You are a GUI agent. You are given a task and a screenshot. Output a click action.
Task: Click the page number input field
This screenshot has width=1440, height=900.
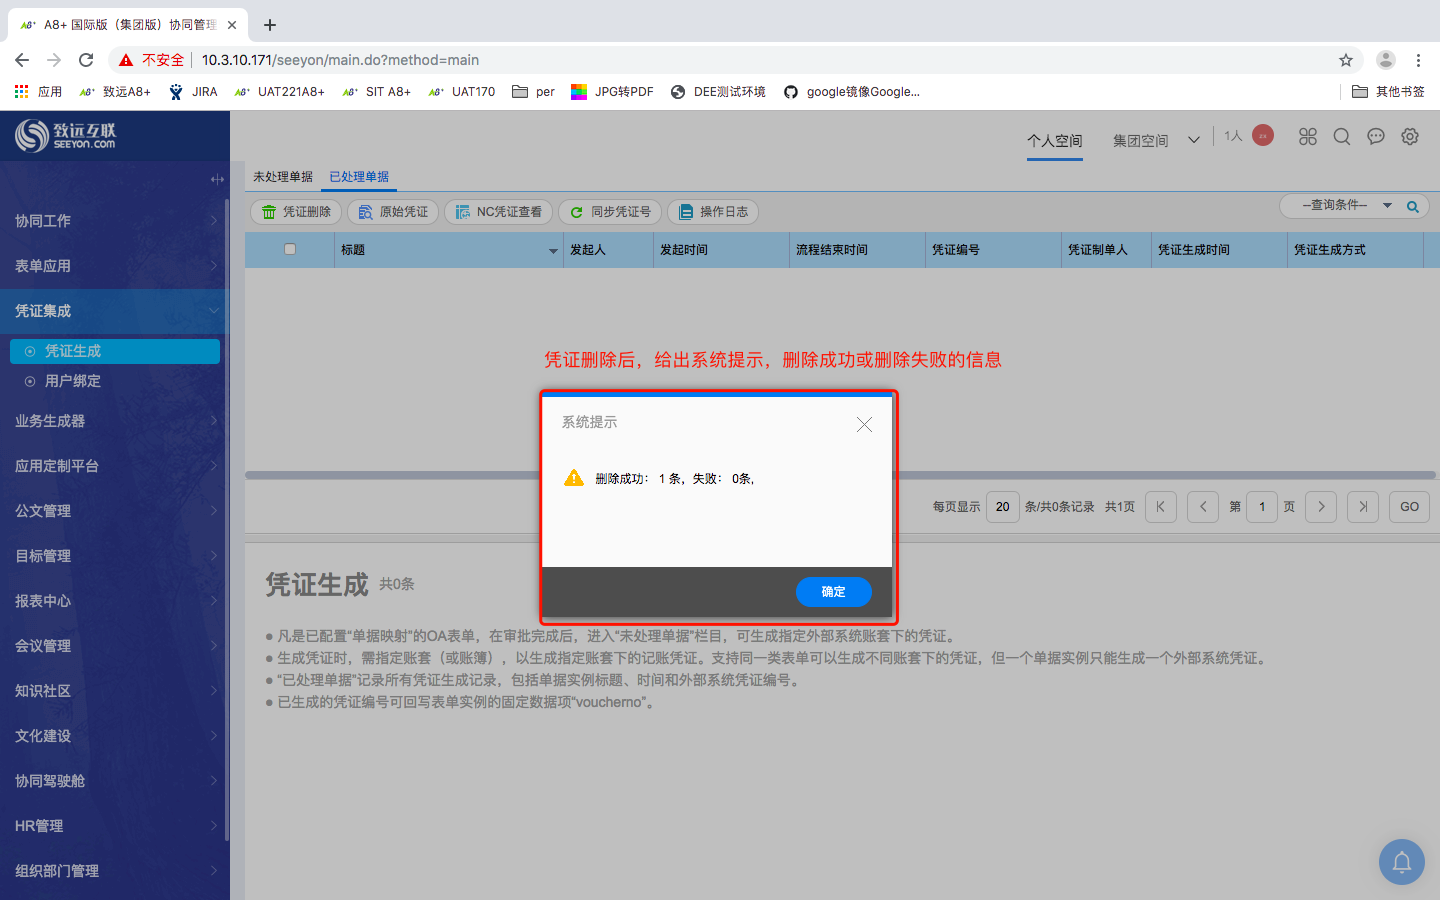tap(1262, 507)
